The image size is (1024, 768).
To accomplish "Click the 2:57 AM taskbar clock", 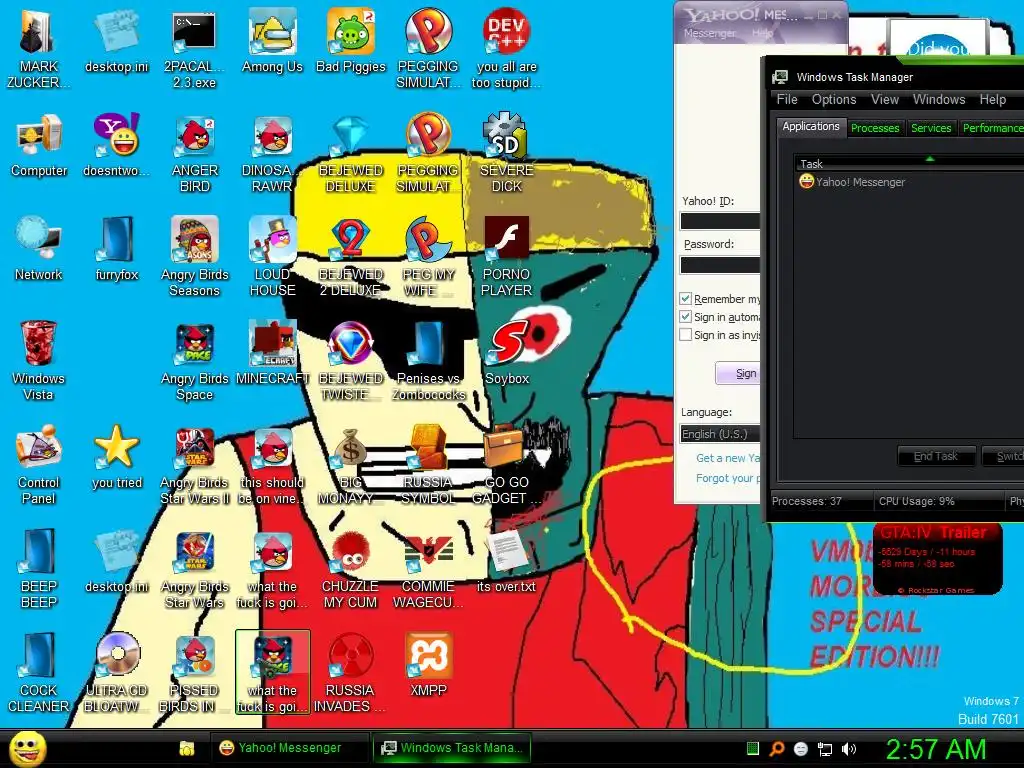I will pyautogui.click(x=935, y=749).
